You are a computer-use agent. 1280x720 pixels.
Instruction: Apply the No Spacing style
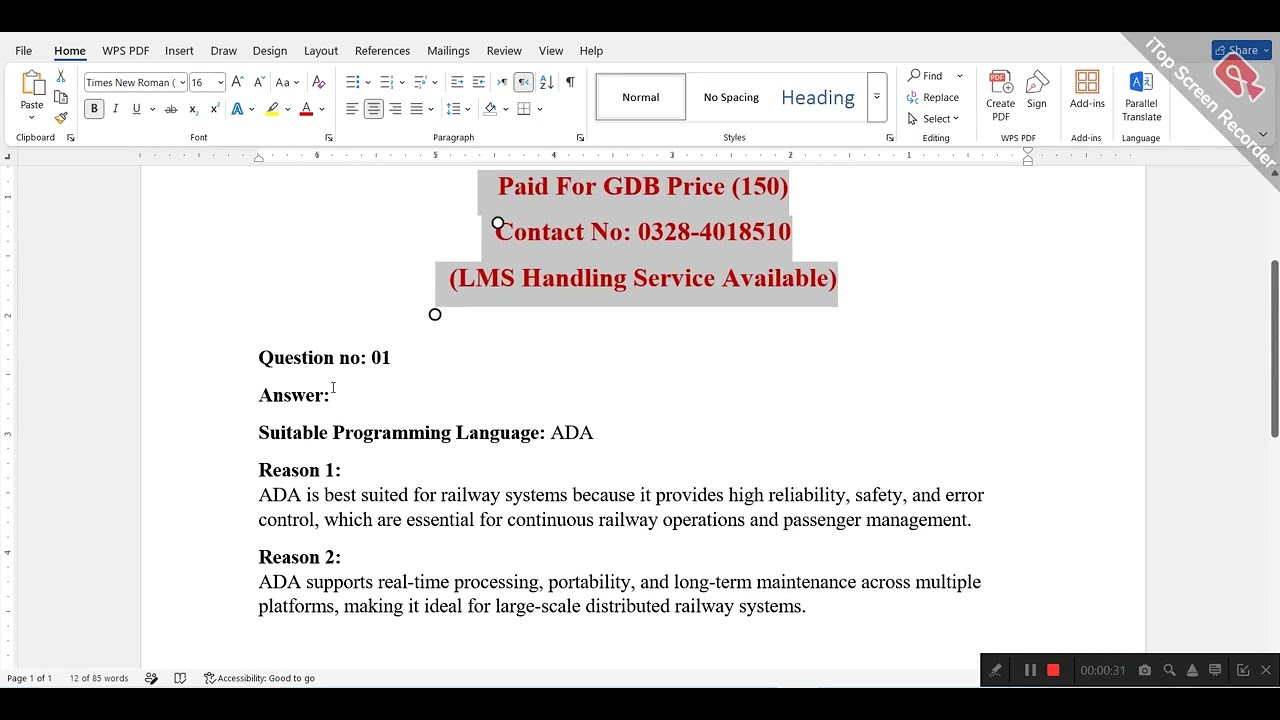coord(731,97)
